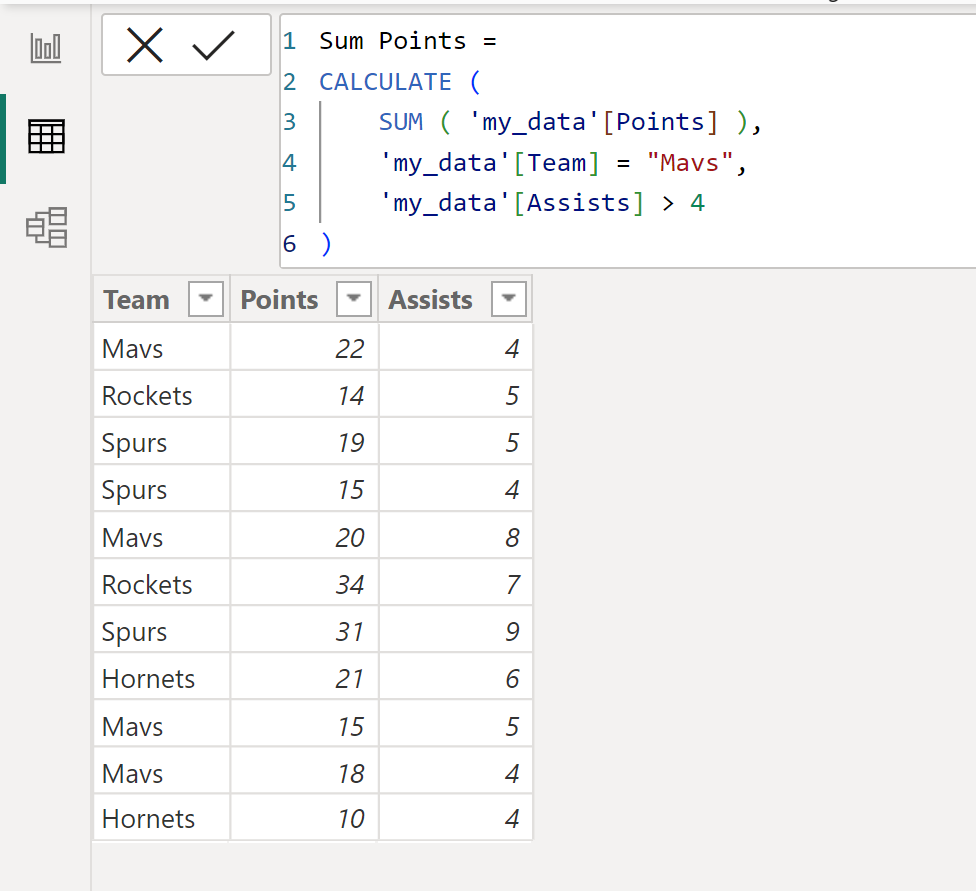
Task: Click the SUM function in the formula
Action: 400,121
